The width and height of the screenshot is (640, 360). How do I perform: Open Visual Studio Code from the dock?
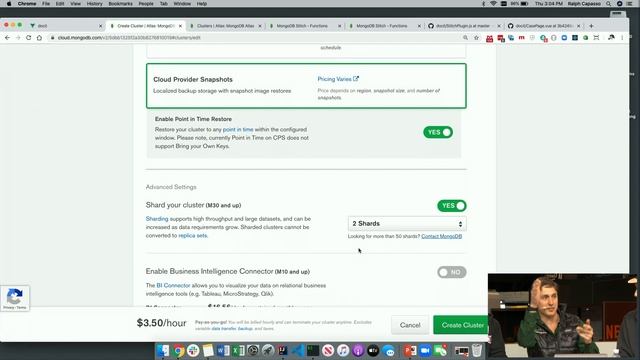click(298, 351)
